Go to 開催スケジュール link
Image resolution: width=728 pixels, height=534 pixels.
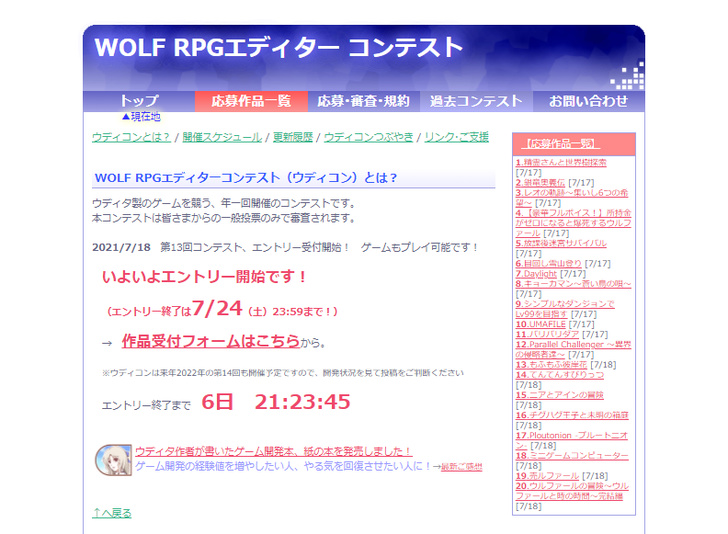(222, 137)
